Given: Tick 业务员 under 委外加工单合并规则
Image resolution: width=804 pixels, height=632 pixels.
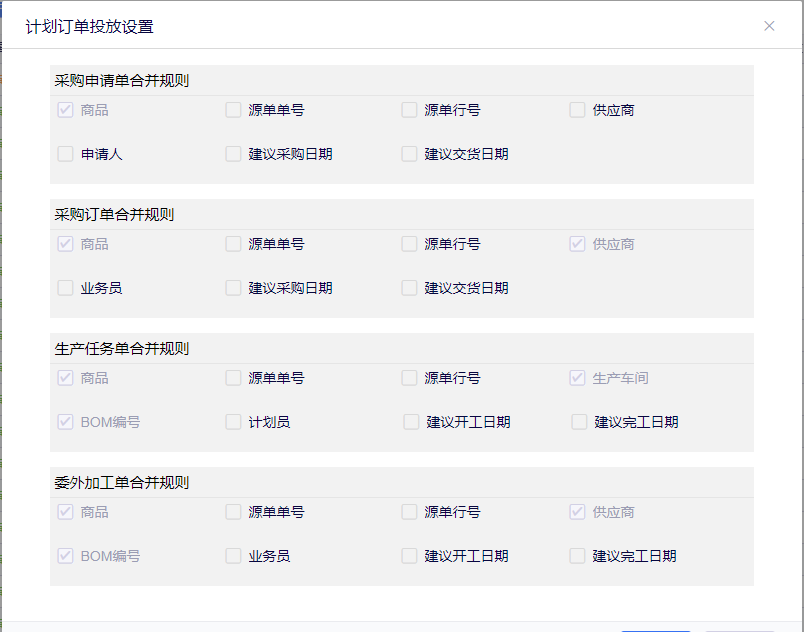Looking at the screenshot, I should coord(233,556).
